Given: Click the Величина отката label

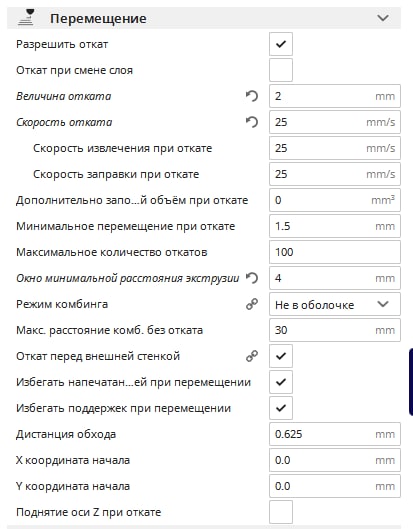Looking at the screenshot, I should [63, 96].
